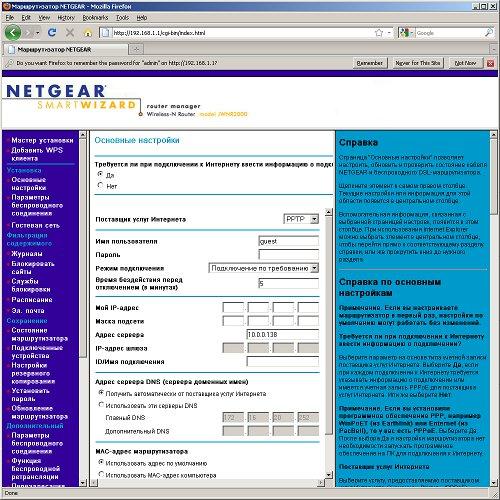The width and height of the screenshot is (500, 500).
Task: Open Блокировать сайты sidebar link
Action: (x=33, y=268)
